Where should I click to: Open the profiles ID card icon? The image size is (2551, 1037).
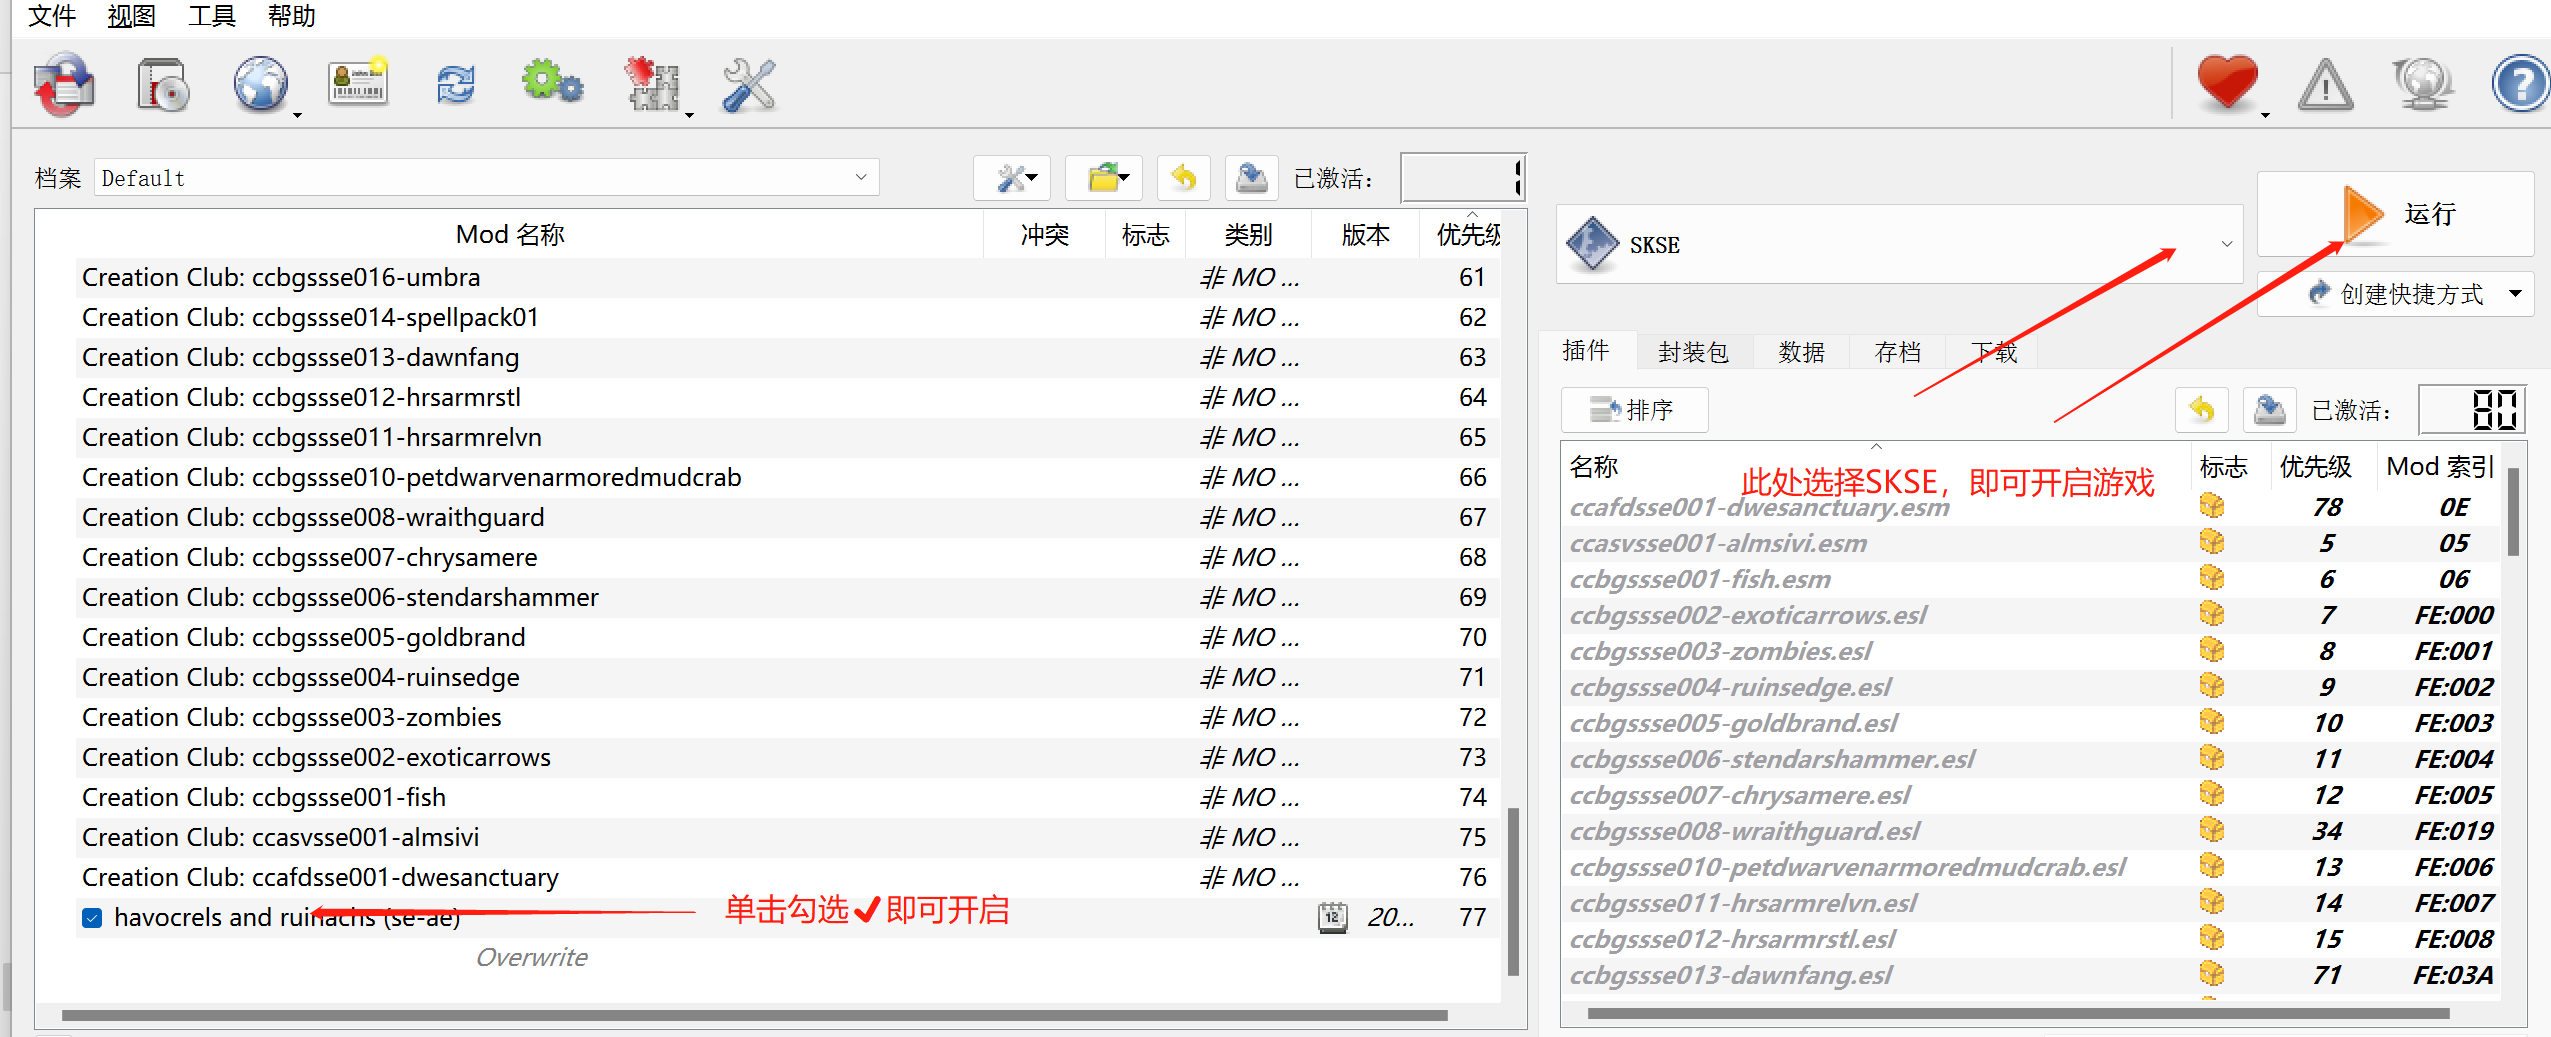(x=358, y=83)
